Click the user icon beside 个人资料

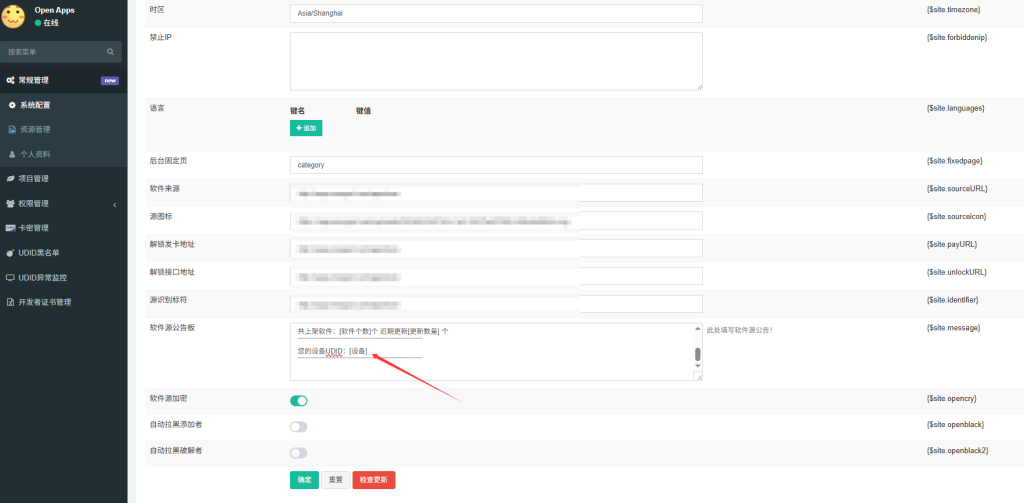[x=12, y=154]
